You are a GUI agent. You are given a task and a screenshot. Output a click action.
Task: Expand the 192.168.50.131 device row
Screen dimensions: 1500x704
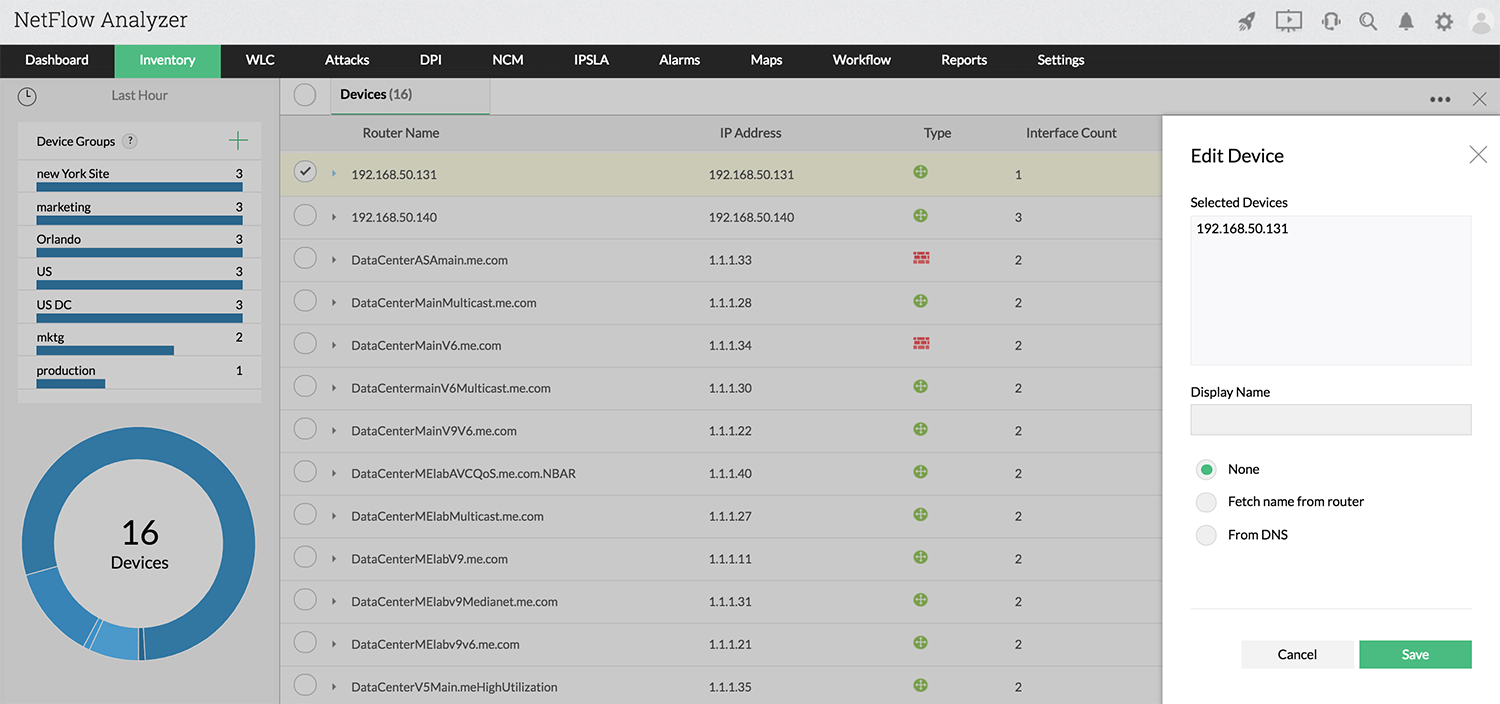pos(334,174)
